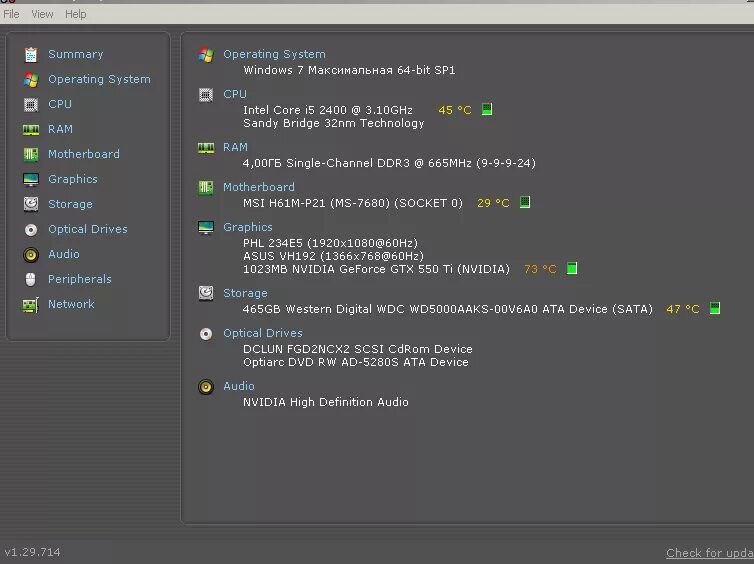
Task: Click the Audio speaker icon in sidebar
Action: click(31, 255)
